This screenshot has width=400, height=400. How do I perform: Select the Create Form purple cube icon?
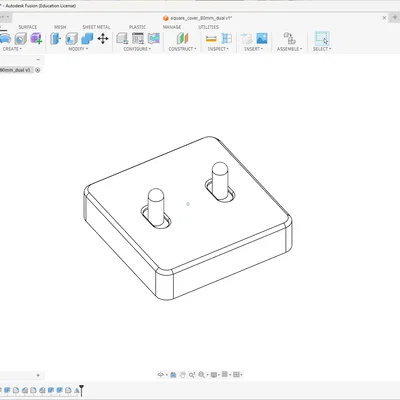[x=36, y=39]
